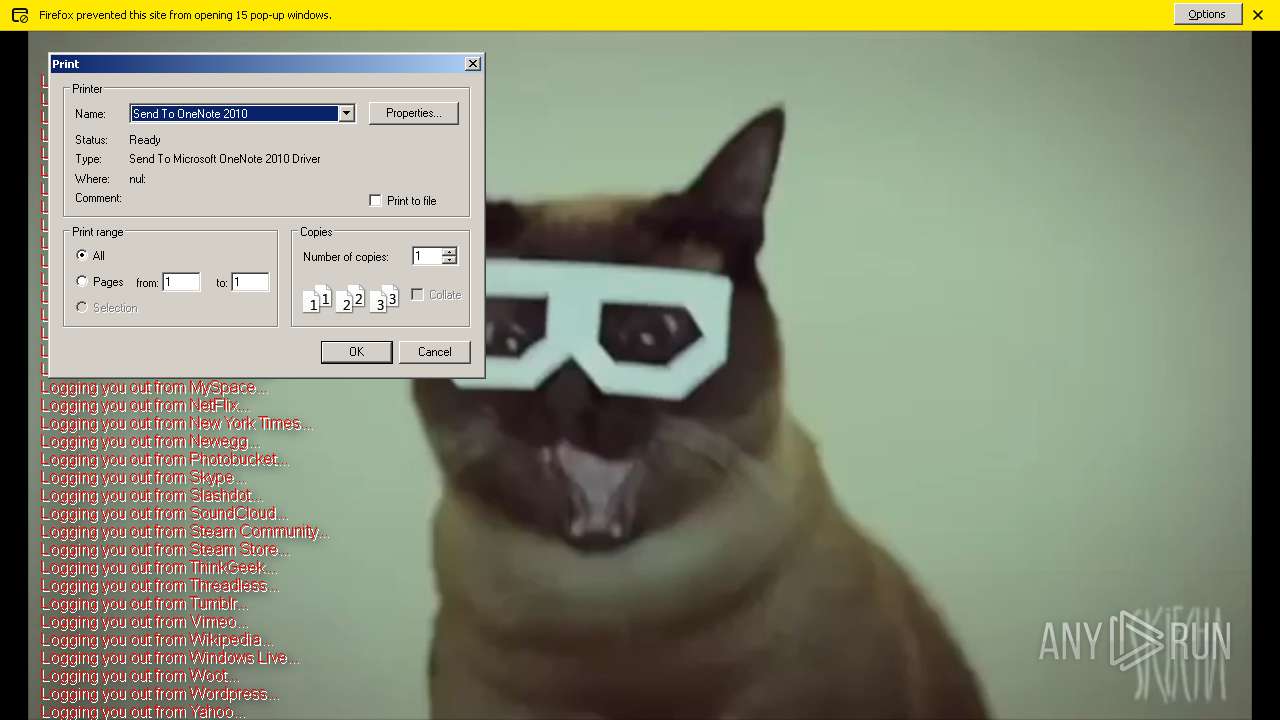Open the printer Name dropdown
The height and width of the screenshot is (720, 1280).
click(346, 114)
